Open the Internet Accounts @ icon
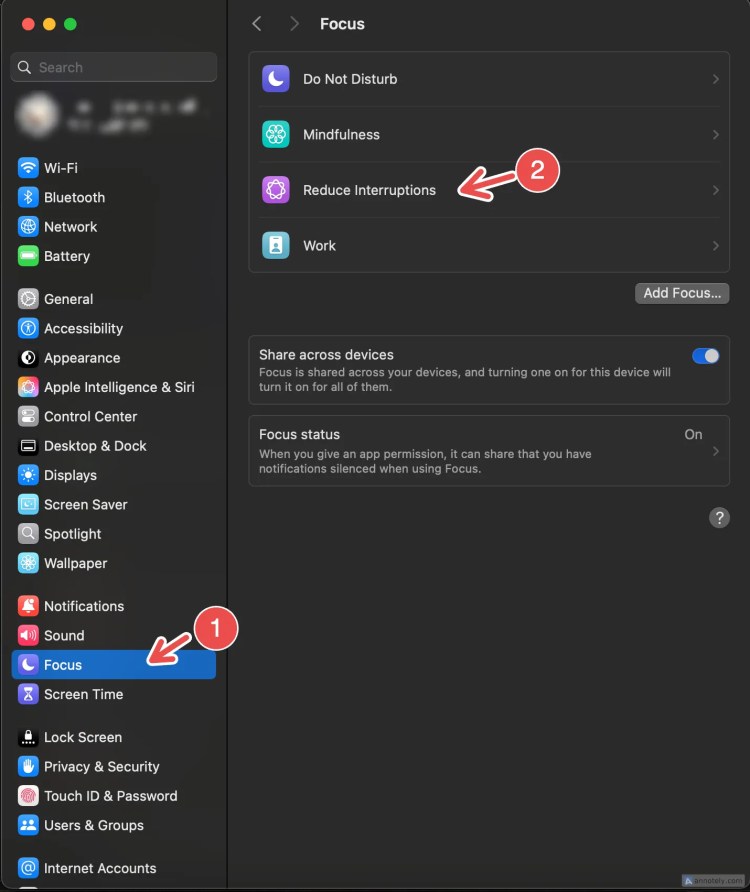This screenshot has width=750, height=892. (x=28, y=868)
